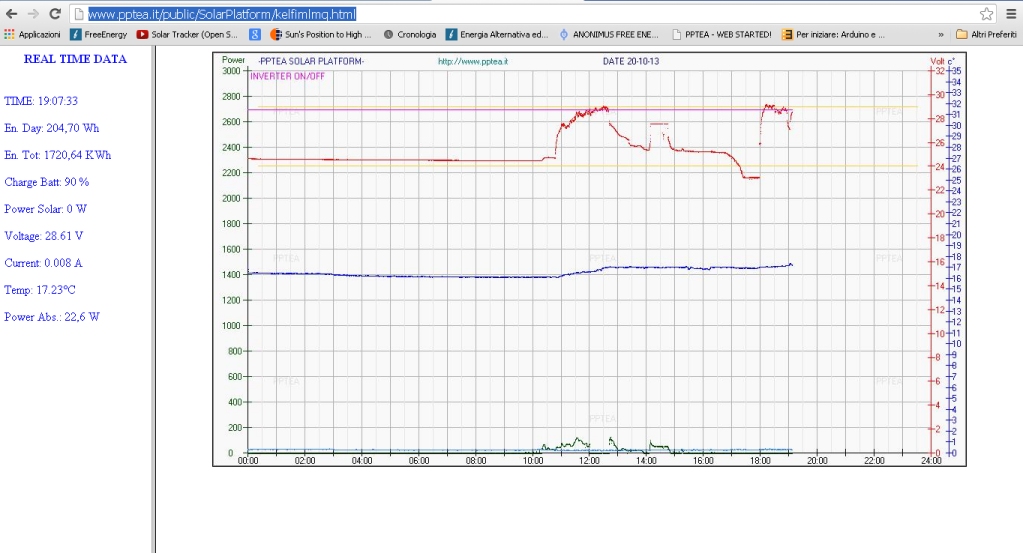Click the Power Abs.: 22,6 W reading
This screenshot has width=1023, height=553.
52,317
